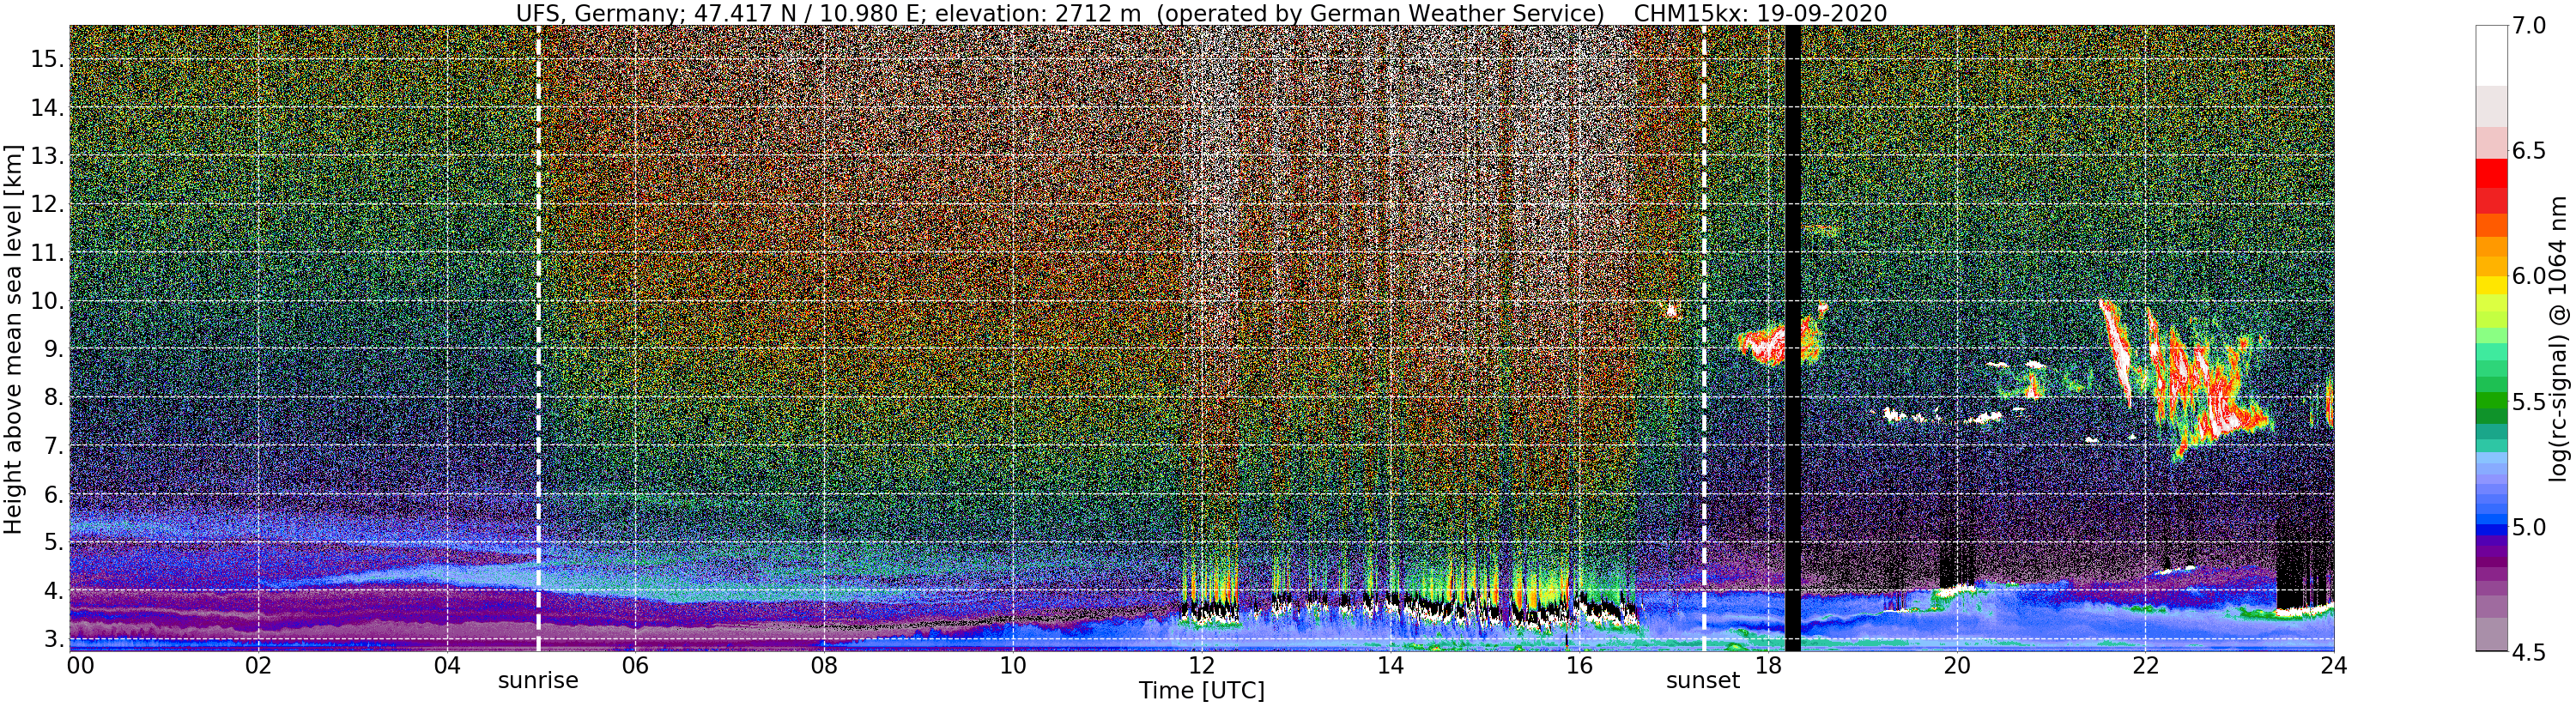This screenshot has width=2576, height=707.
Task: Click the '8.' height tick label
Action: tap(52, 397)
